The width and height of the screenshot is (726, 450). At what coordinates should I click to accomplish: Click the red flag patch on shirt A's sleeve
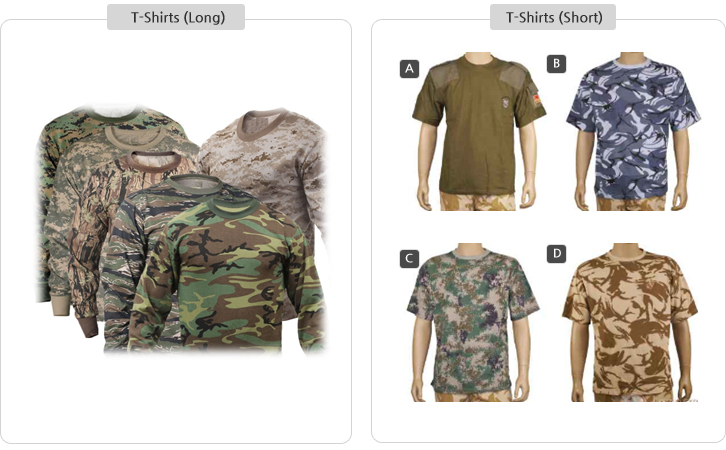click(537, 100)
